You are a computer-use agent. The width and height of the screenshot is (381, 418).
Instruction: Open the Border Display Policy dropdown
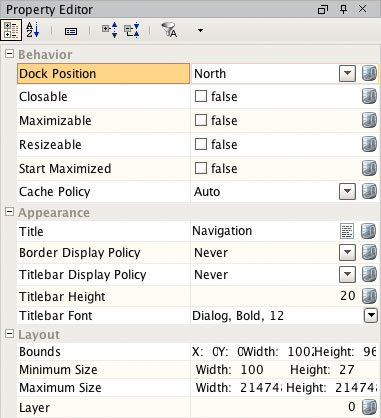(x=347, y=253)
